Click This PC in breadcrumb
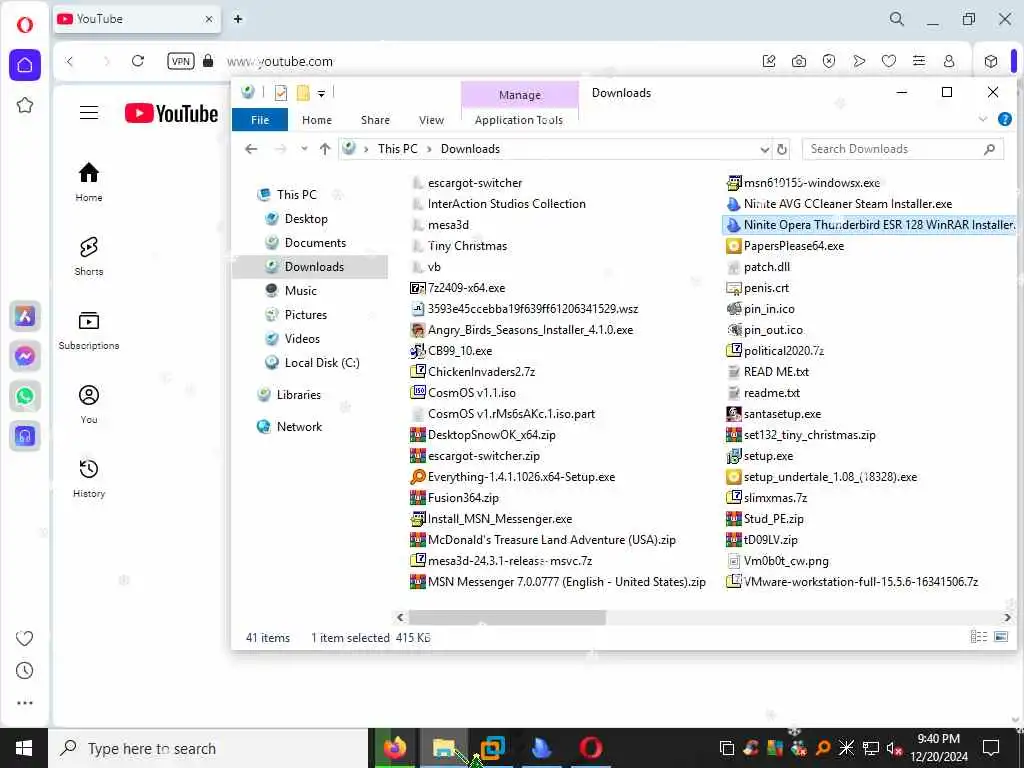 point(397,149)
